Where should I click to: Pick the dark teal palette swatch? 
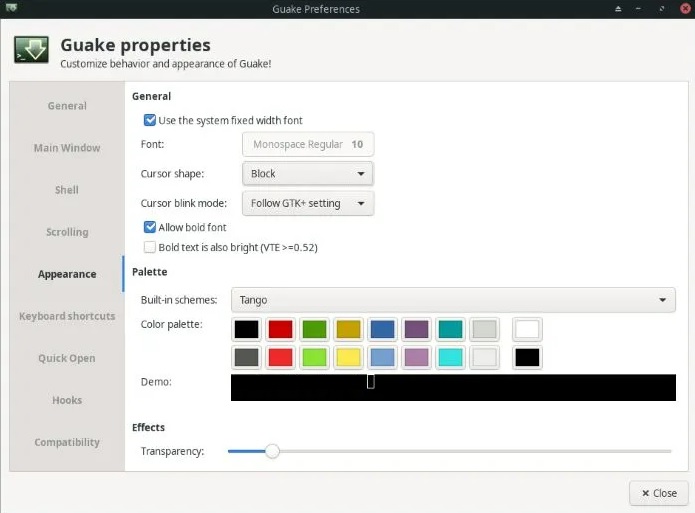(450, 329)
